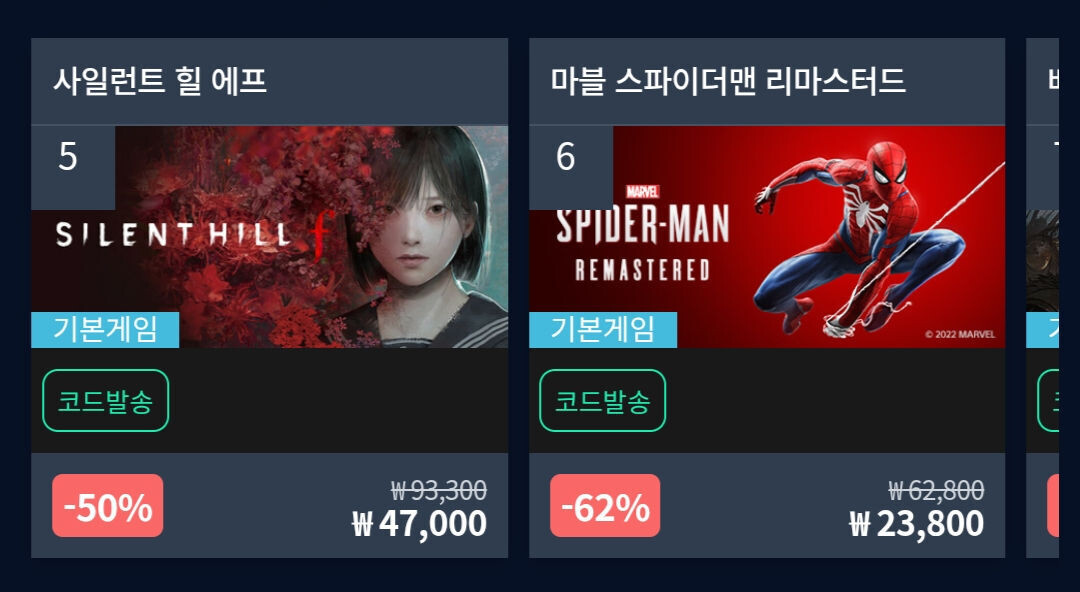
Task: Click 기본게임 tag on Spider-Man card
Action: (603, 329)
